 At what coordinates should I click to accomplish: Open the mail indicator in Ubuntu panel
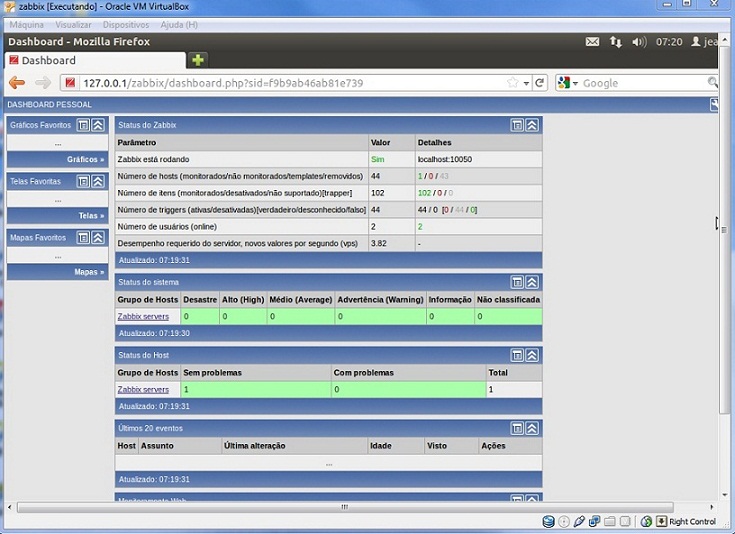click(x=592, y=42)
